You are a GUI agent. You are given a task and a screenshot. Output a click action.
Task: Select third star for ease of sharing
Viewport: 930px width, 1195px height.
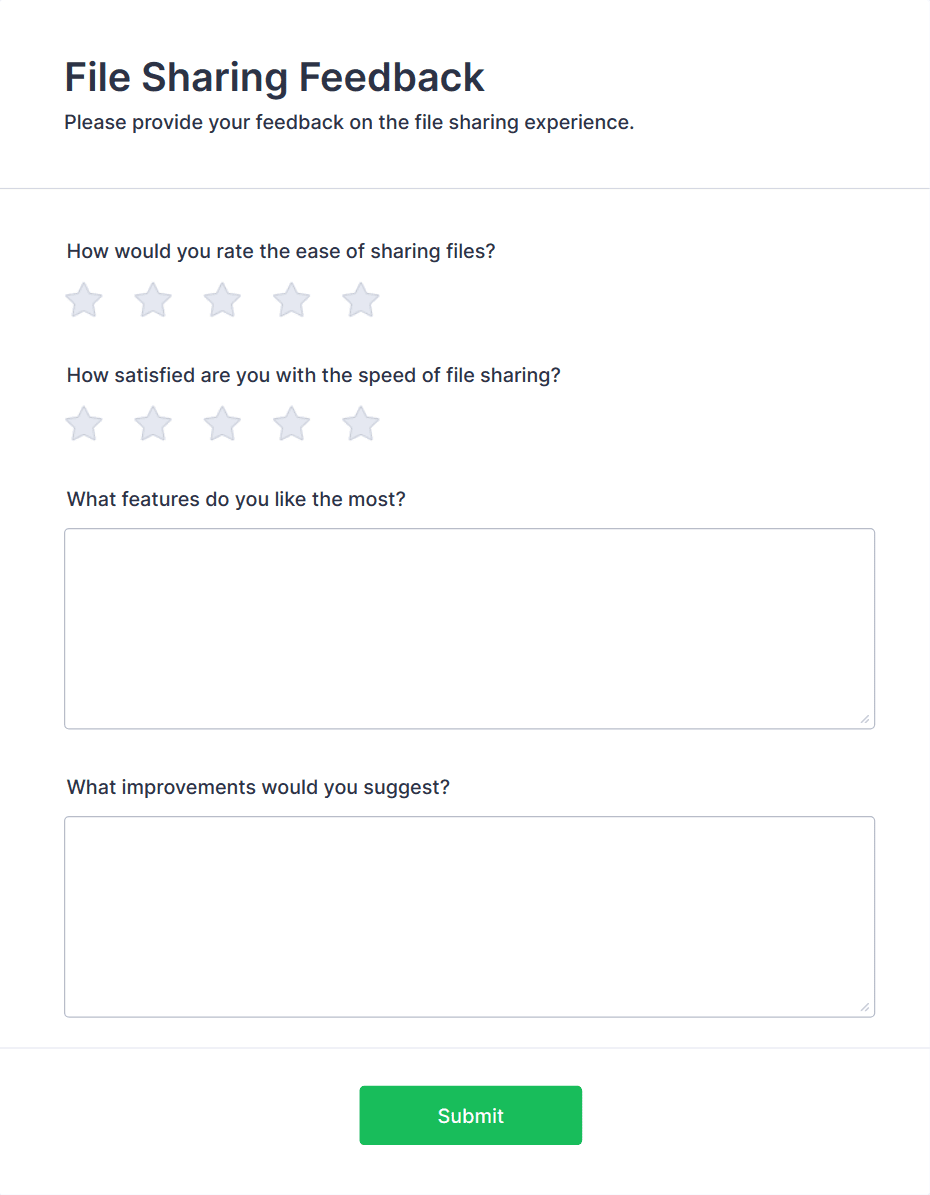pos(222,300)
